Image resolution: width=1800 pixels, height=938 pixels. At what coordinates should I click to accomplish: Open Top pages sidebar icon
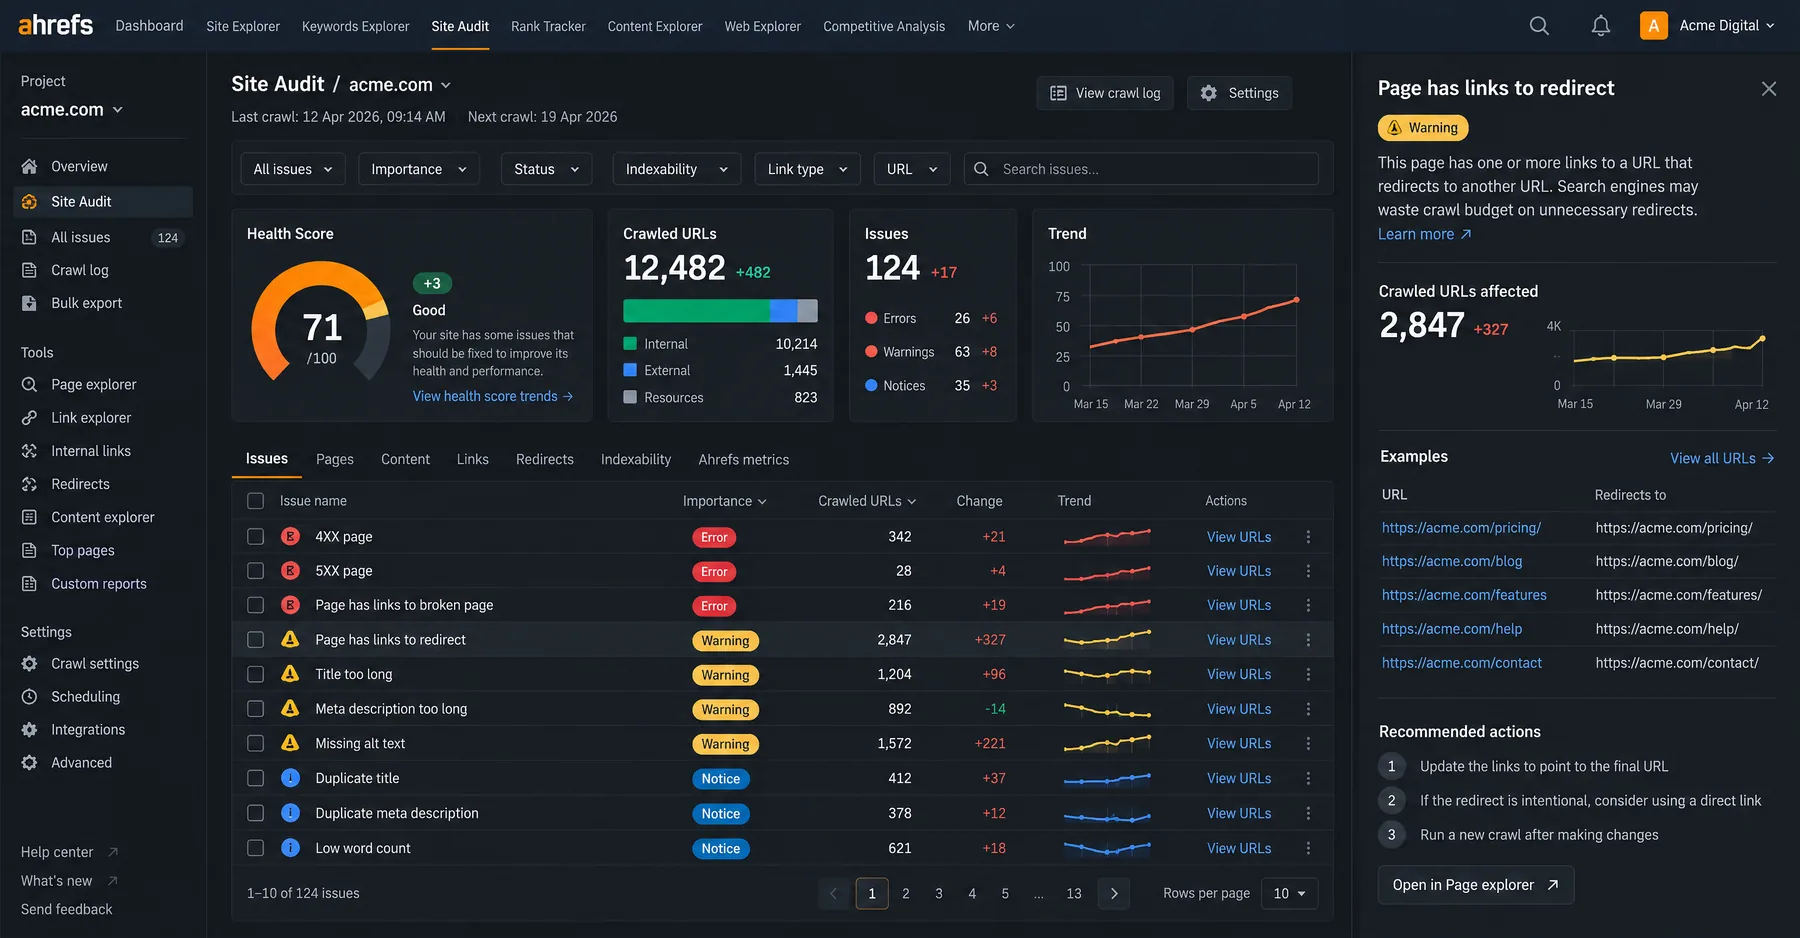30,550
